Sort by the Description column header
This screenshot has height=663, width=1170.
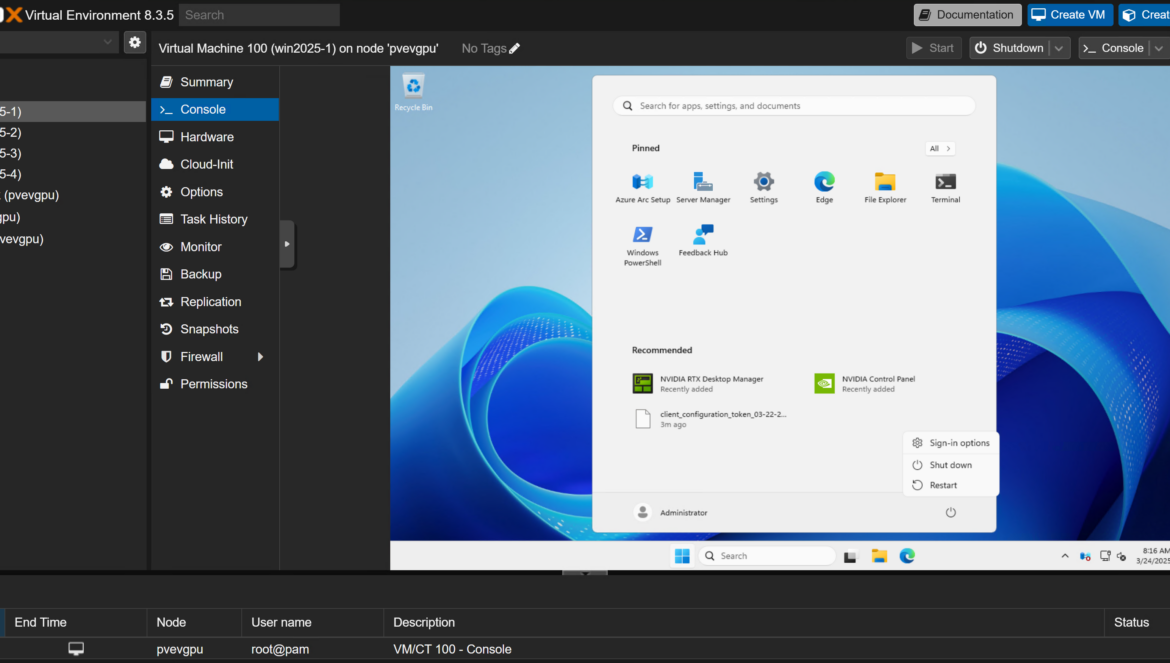(744, 622)
